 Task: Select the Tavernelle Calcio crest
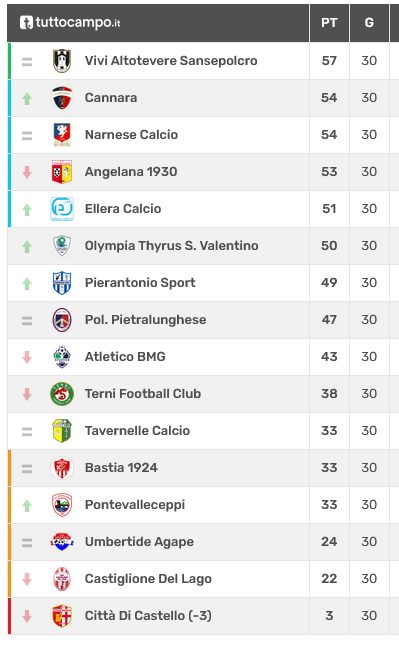click(x=62, y=431)
